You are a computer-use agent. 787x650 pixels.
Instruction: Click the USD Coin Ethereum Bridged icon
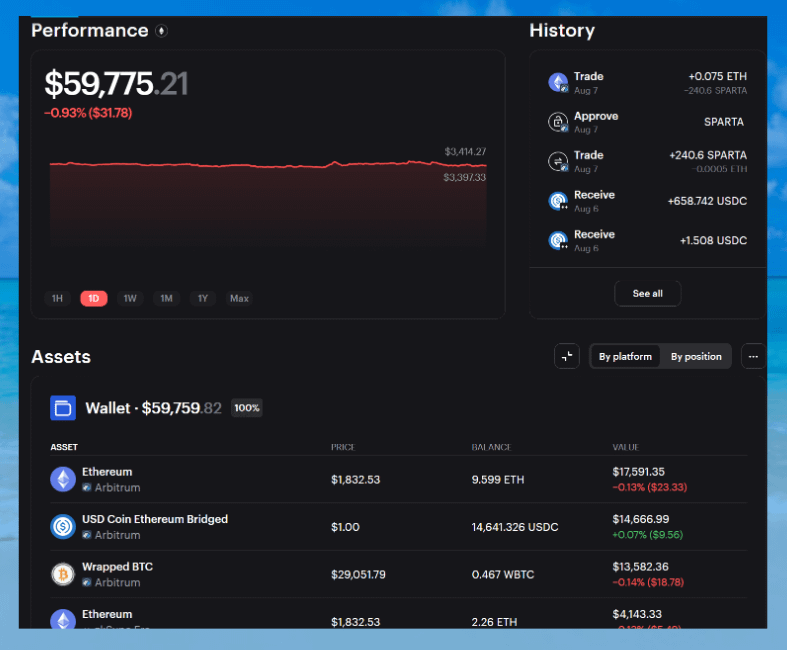[x=63, y=526]
